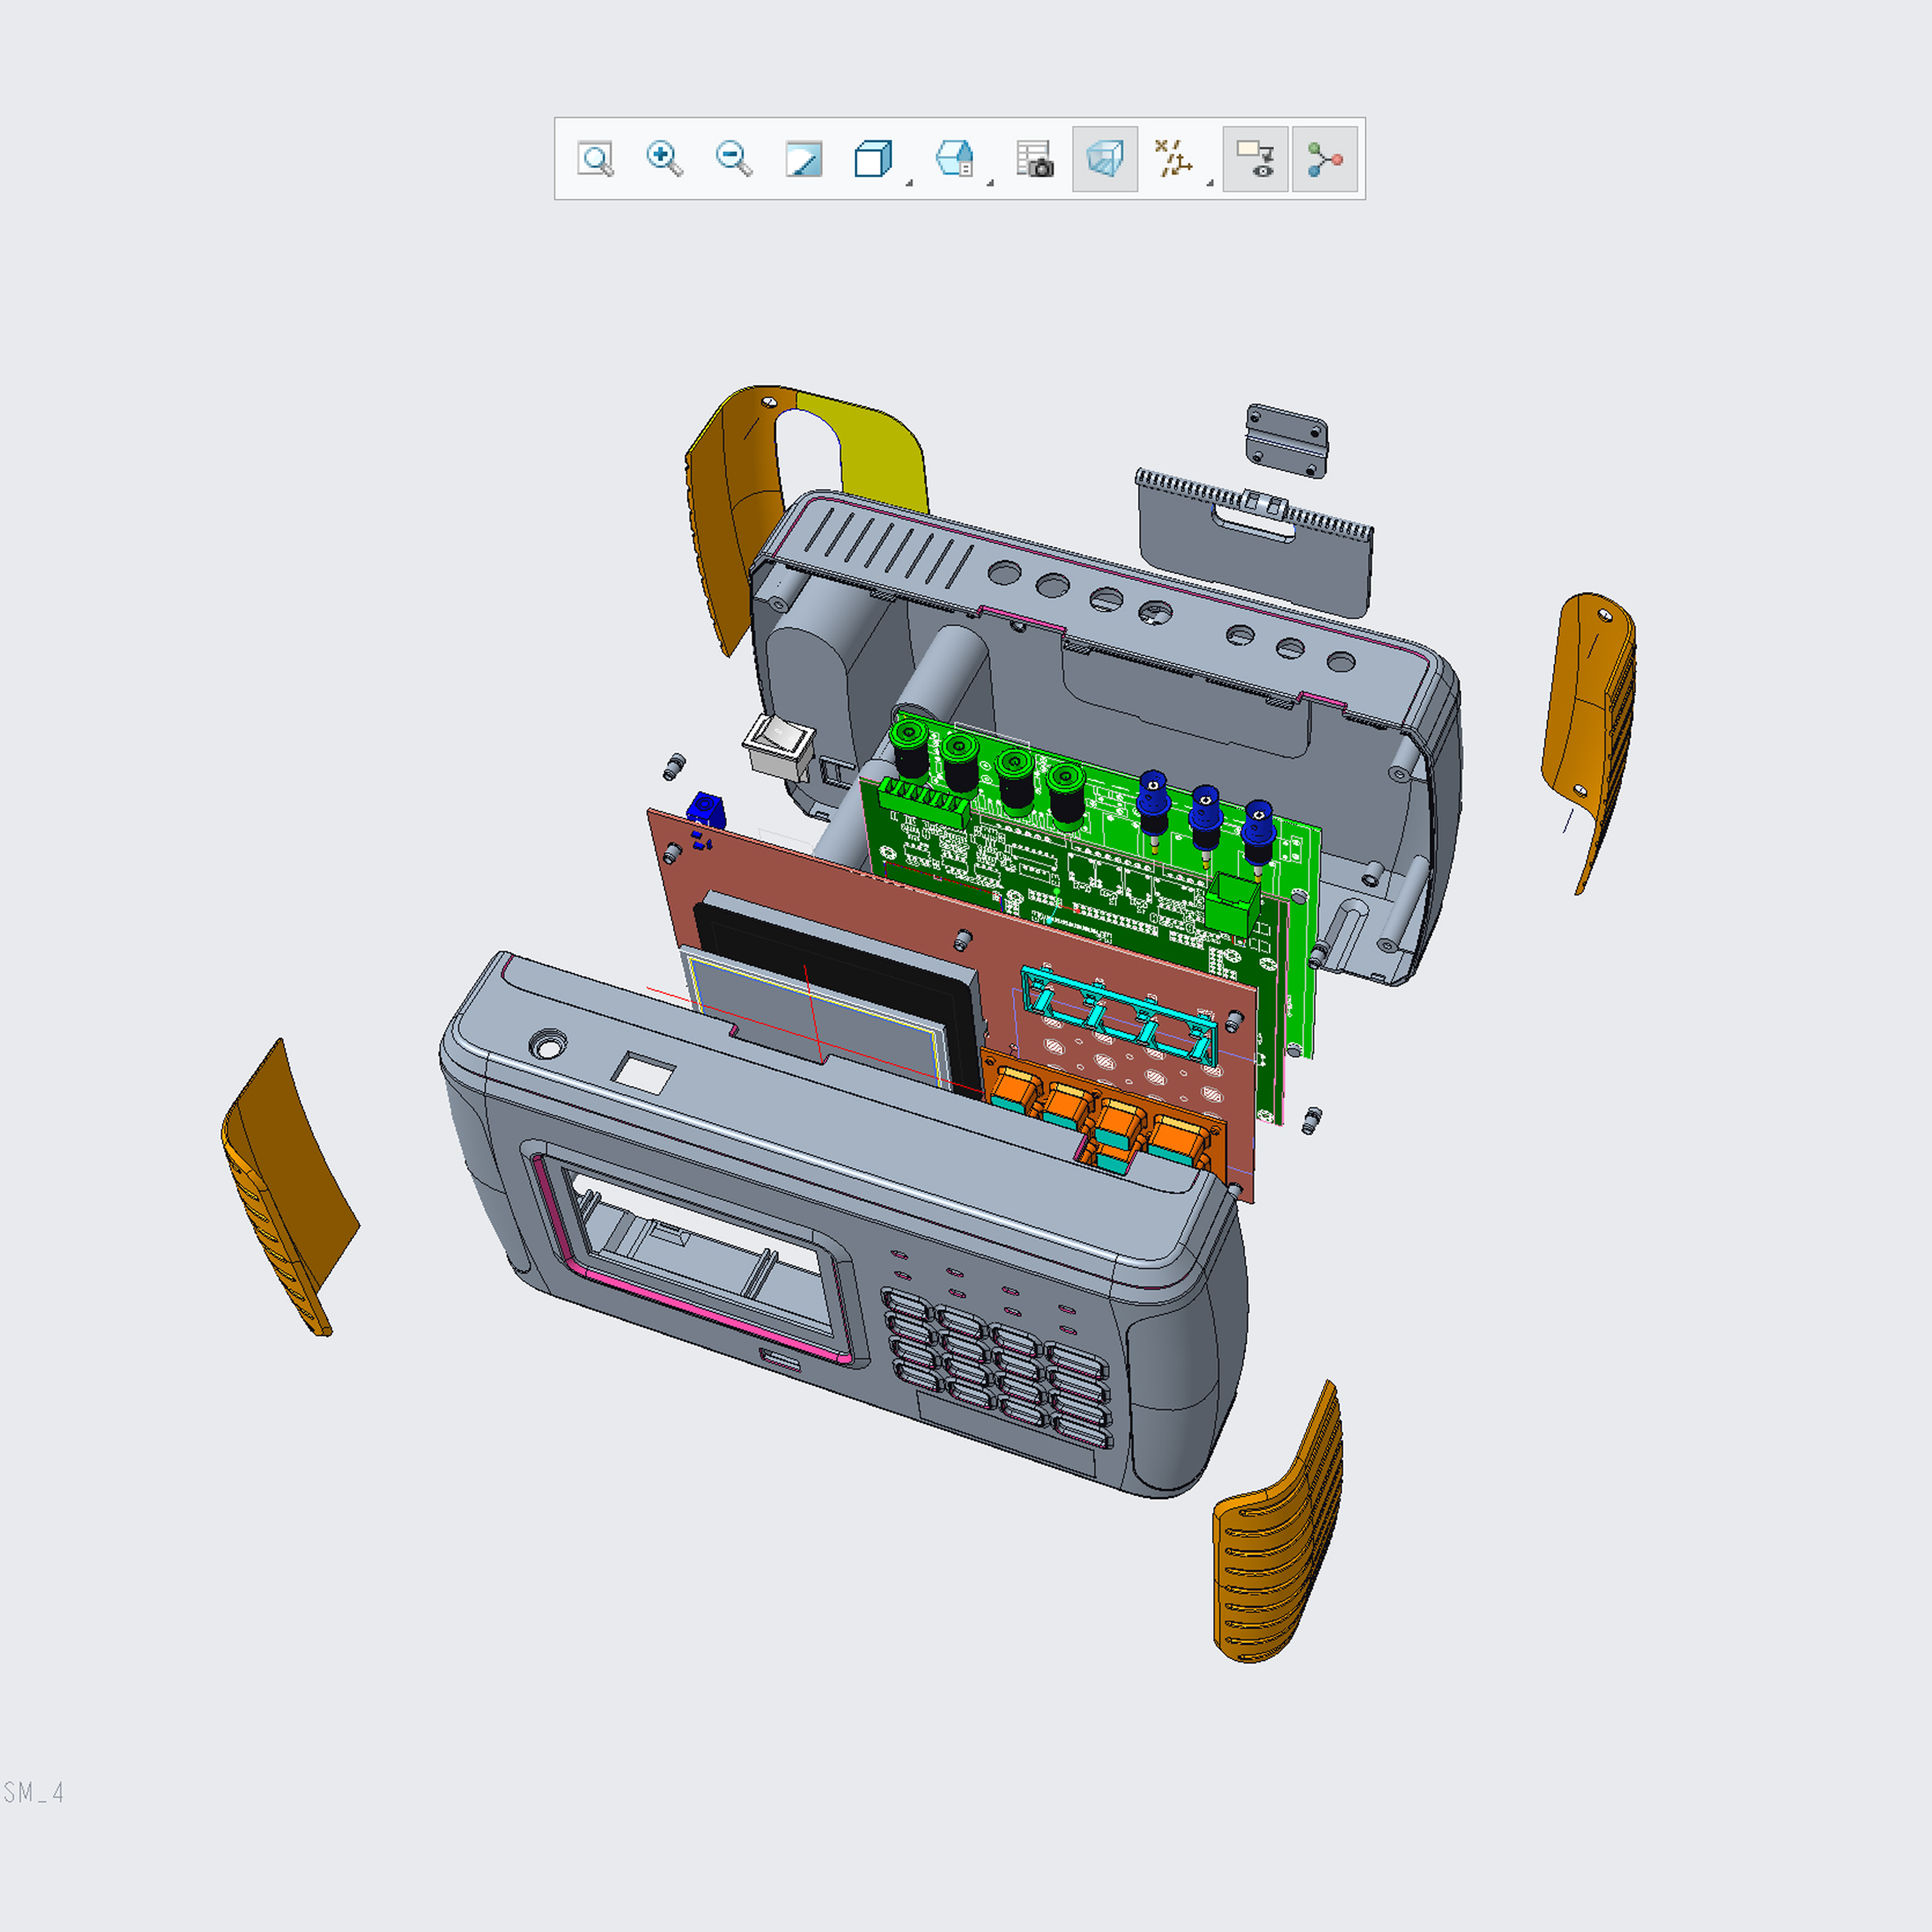Open the Saved Orientations icon
Screen dimensions: 1932x1932
954,159
